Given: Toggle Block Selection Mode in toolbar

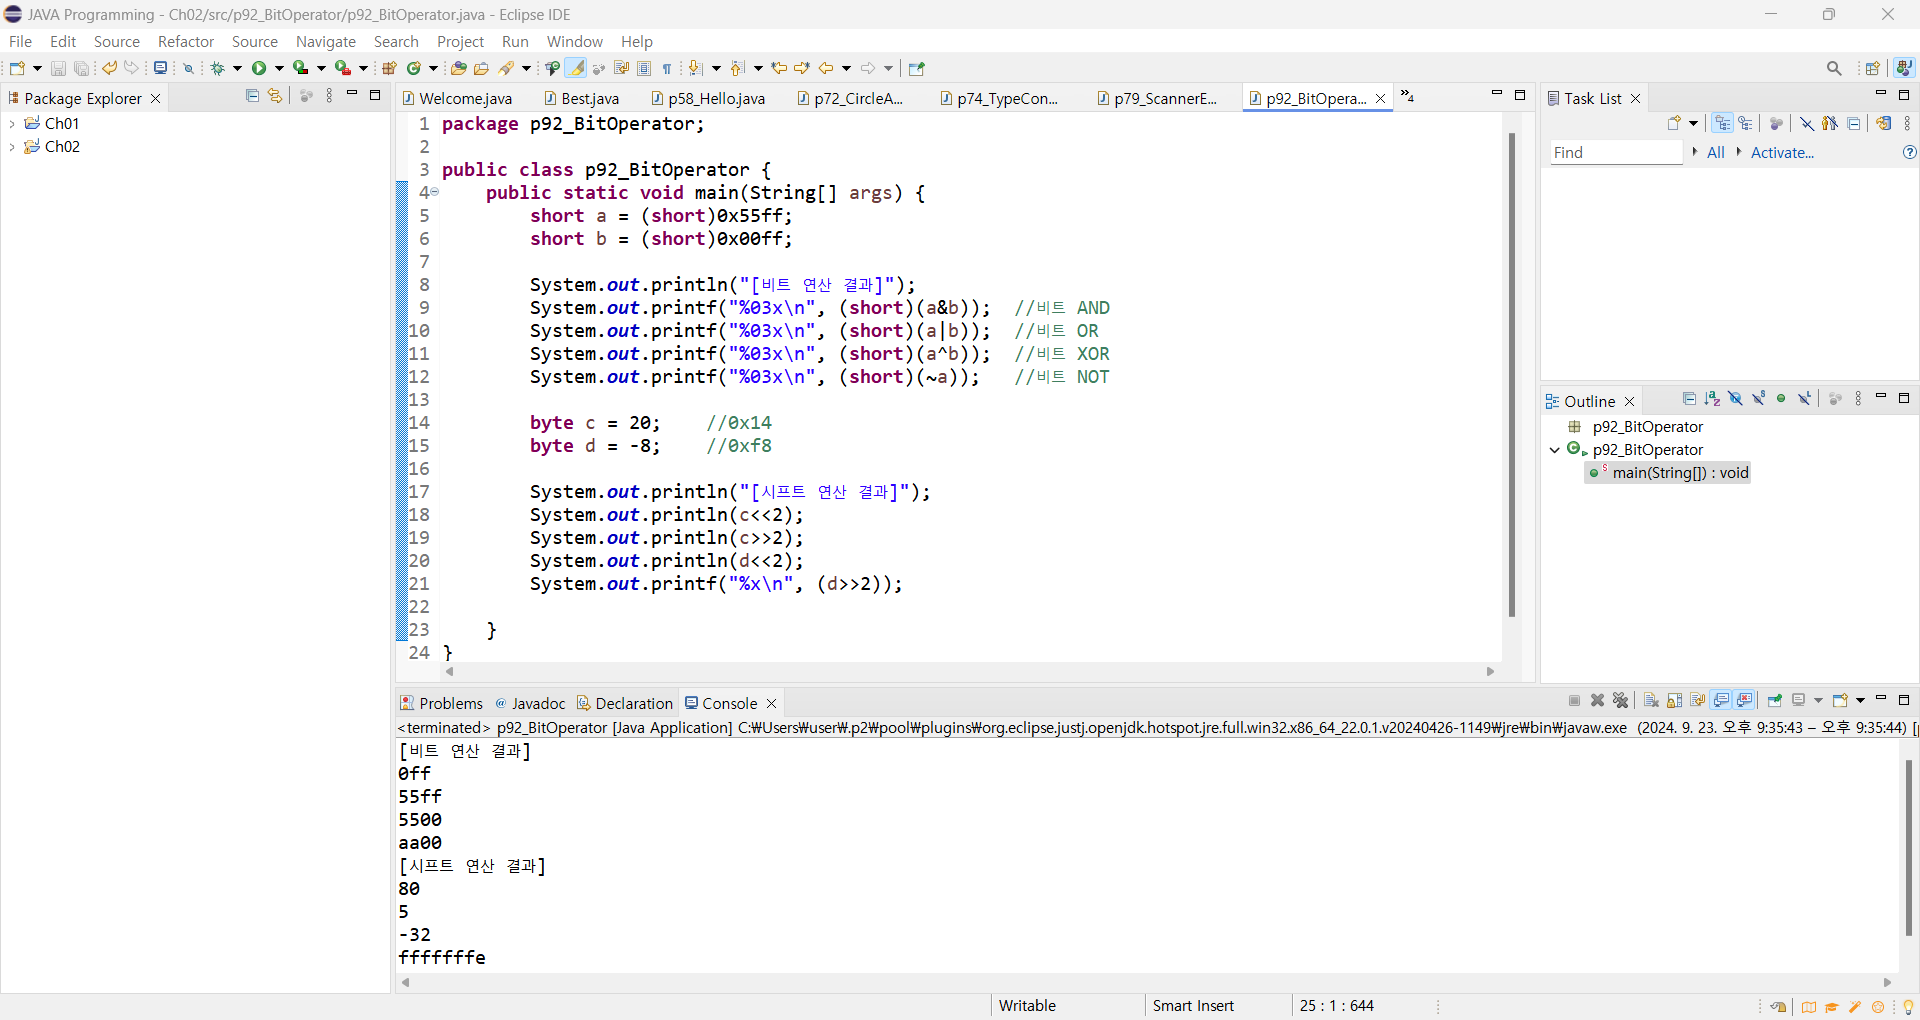Looking at the screenshot, I should (x=644, y=68).
